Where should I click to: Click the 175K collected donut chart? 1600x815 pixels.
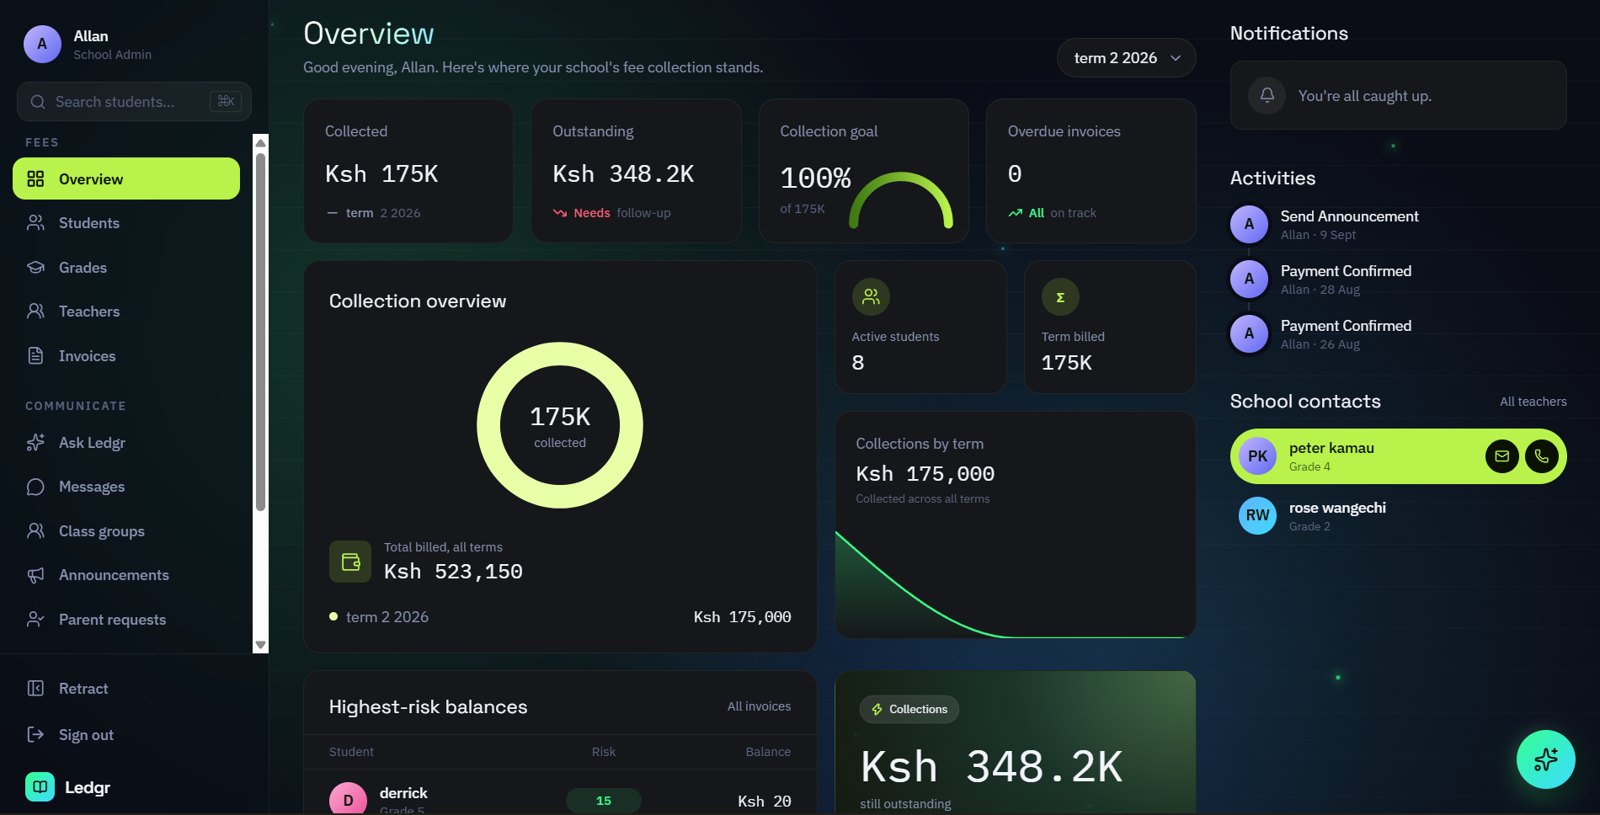[x=560, y=425]
